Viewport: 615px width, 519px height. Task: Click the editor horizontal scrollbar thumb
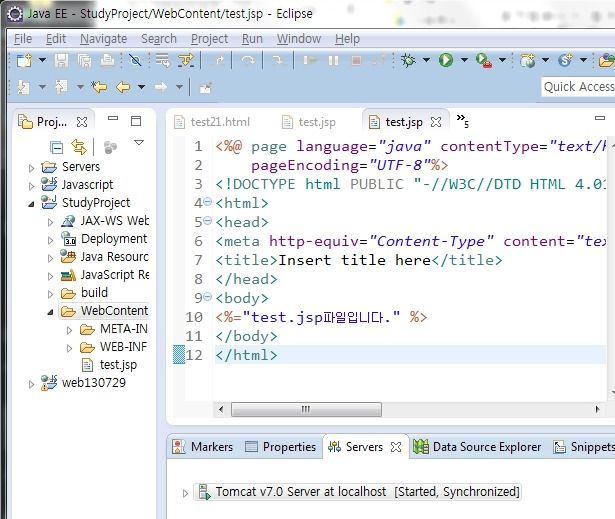pyautogui.click(x=306, y=410)
